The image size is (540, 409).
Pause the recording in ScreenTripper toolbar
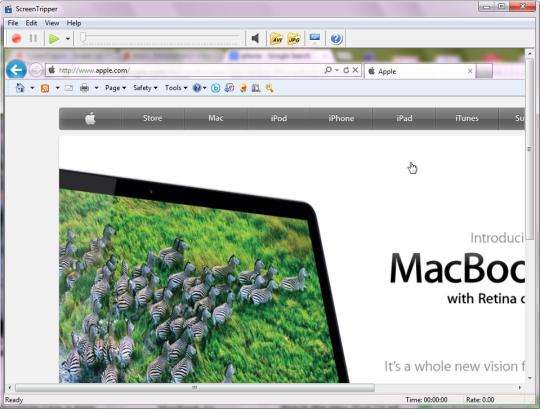tap(33, 38)
